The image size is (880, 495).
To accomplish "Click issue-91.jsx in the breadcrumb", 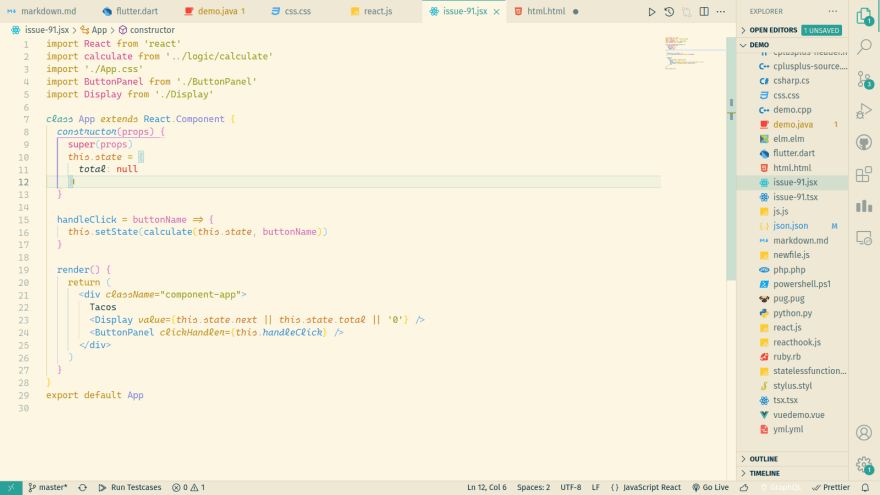I will click(x=40, y=30).
